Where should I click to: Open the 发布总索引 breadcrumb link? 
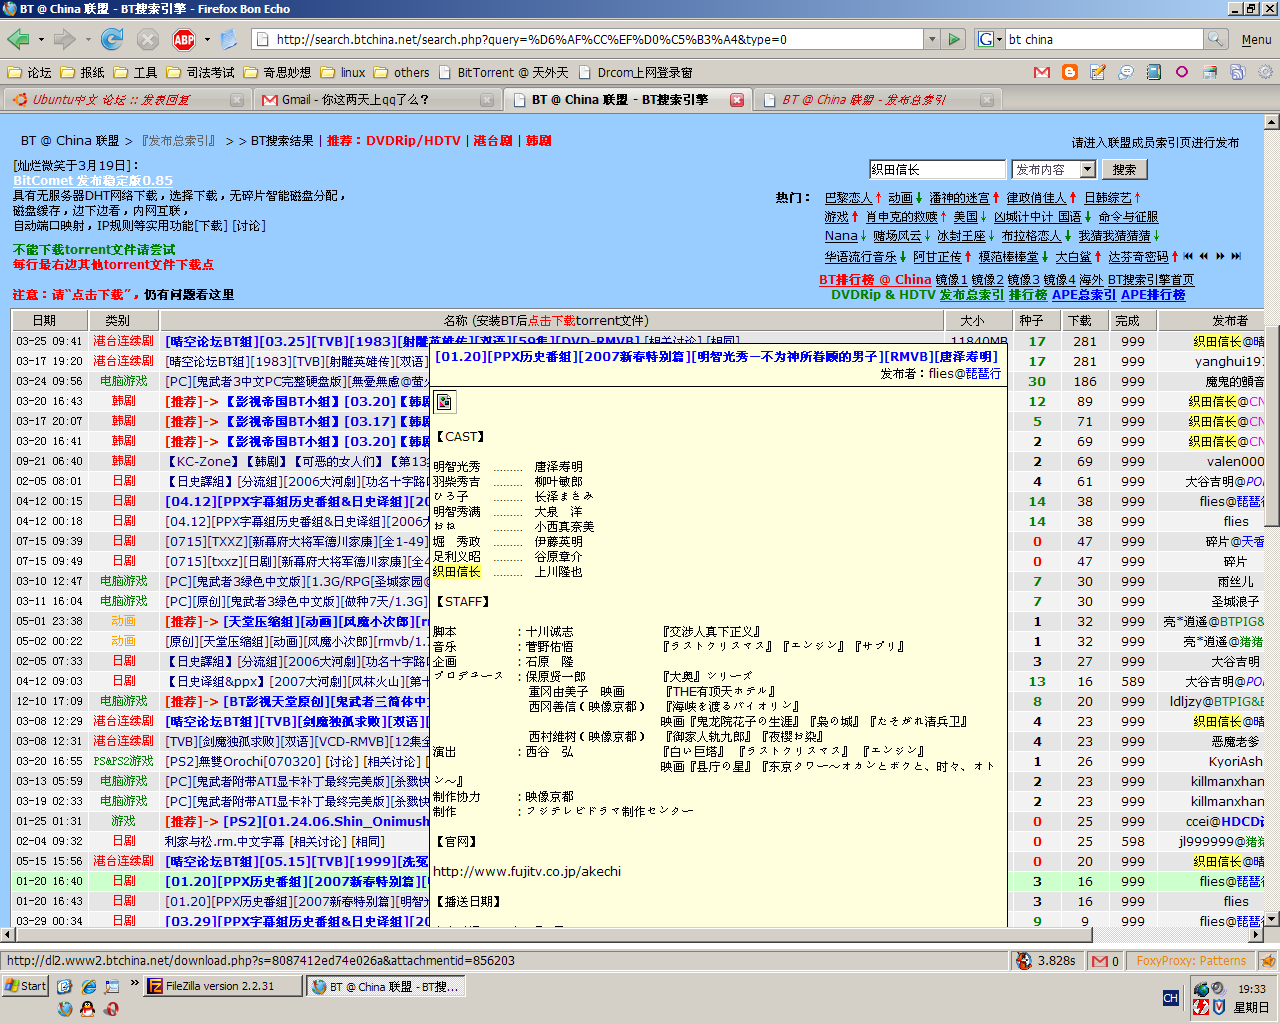(x=178, y=140)
